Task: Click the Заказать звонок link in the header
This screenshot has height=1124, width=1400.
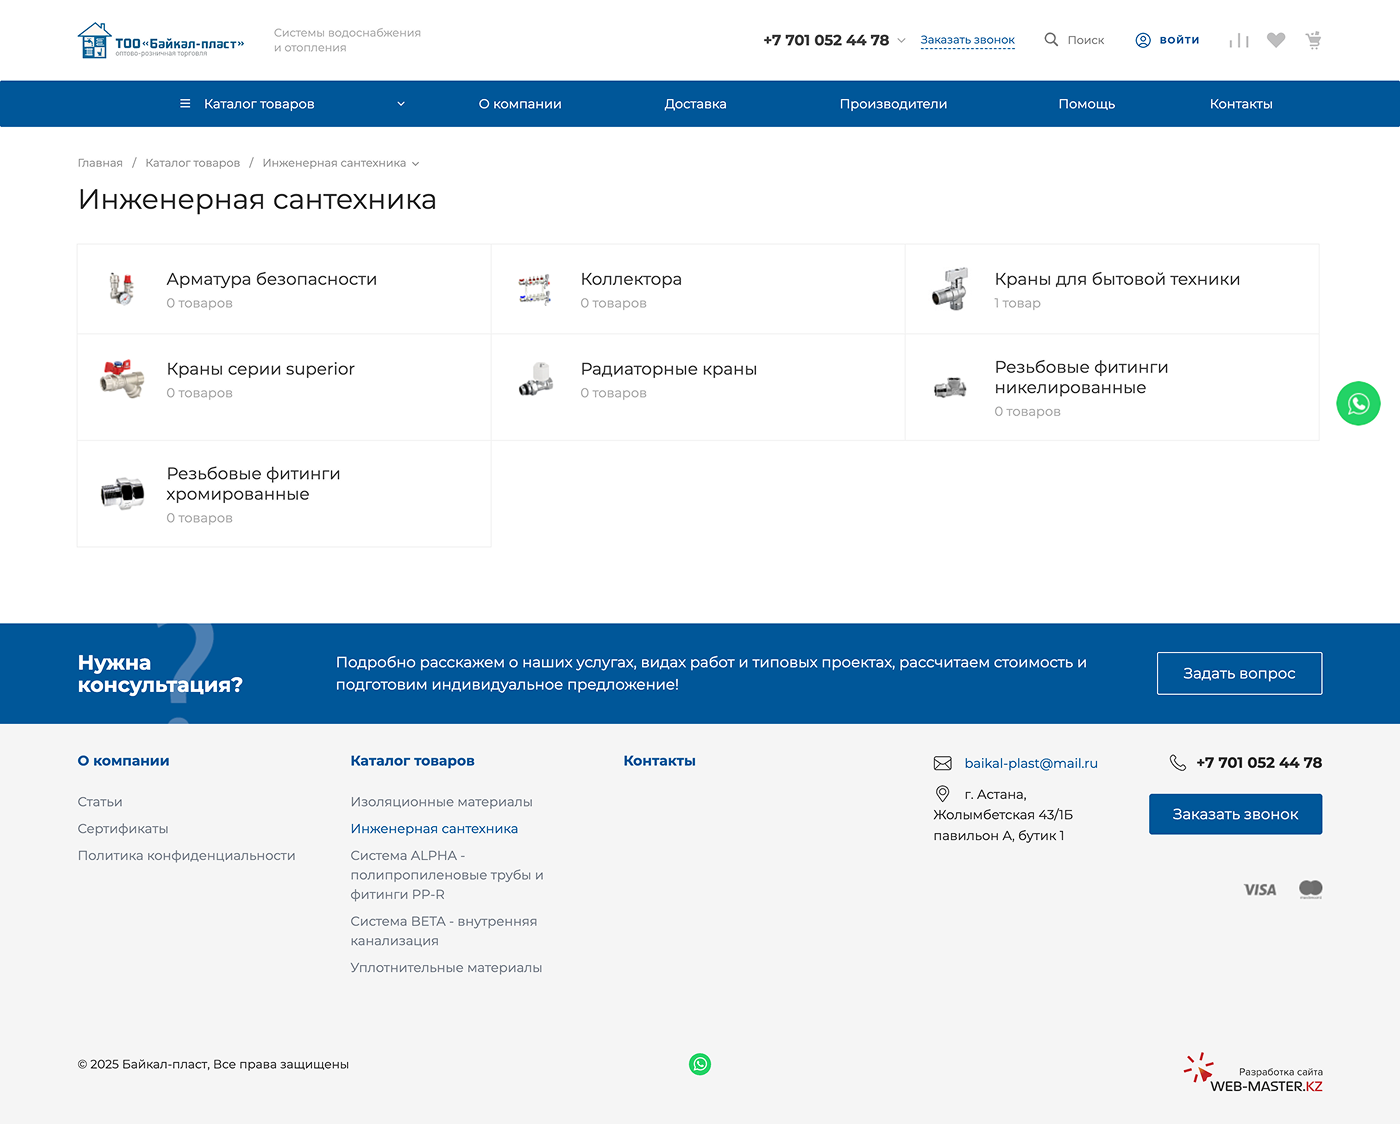Action: pos(967,40)
